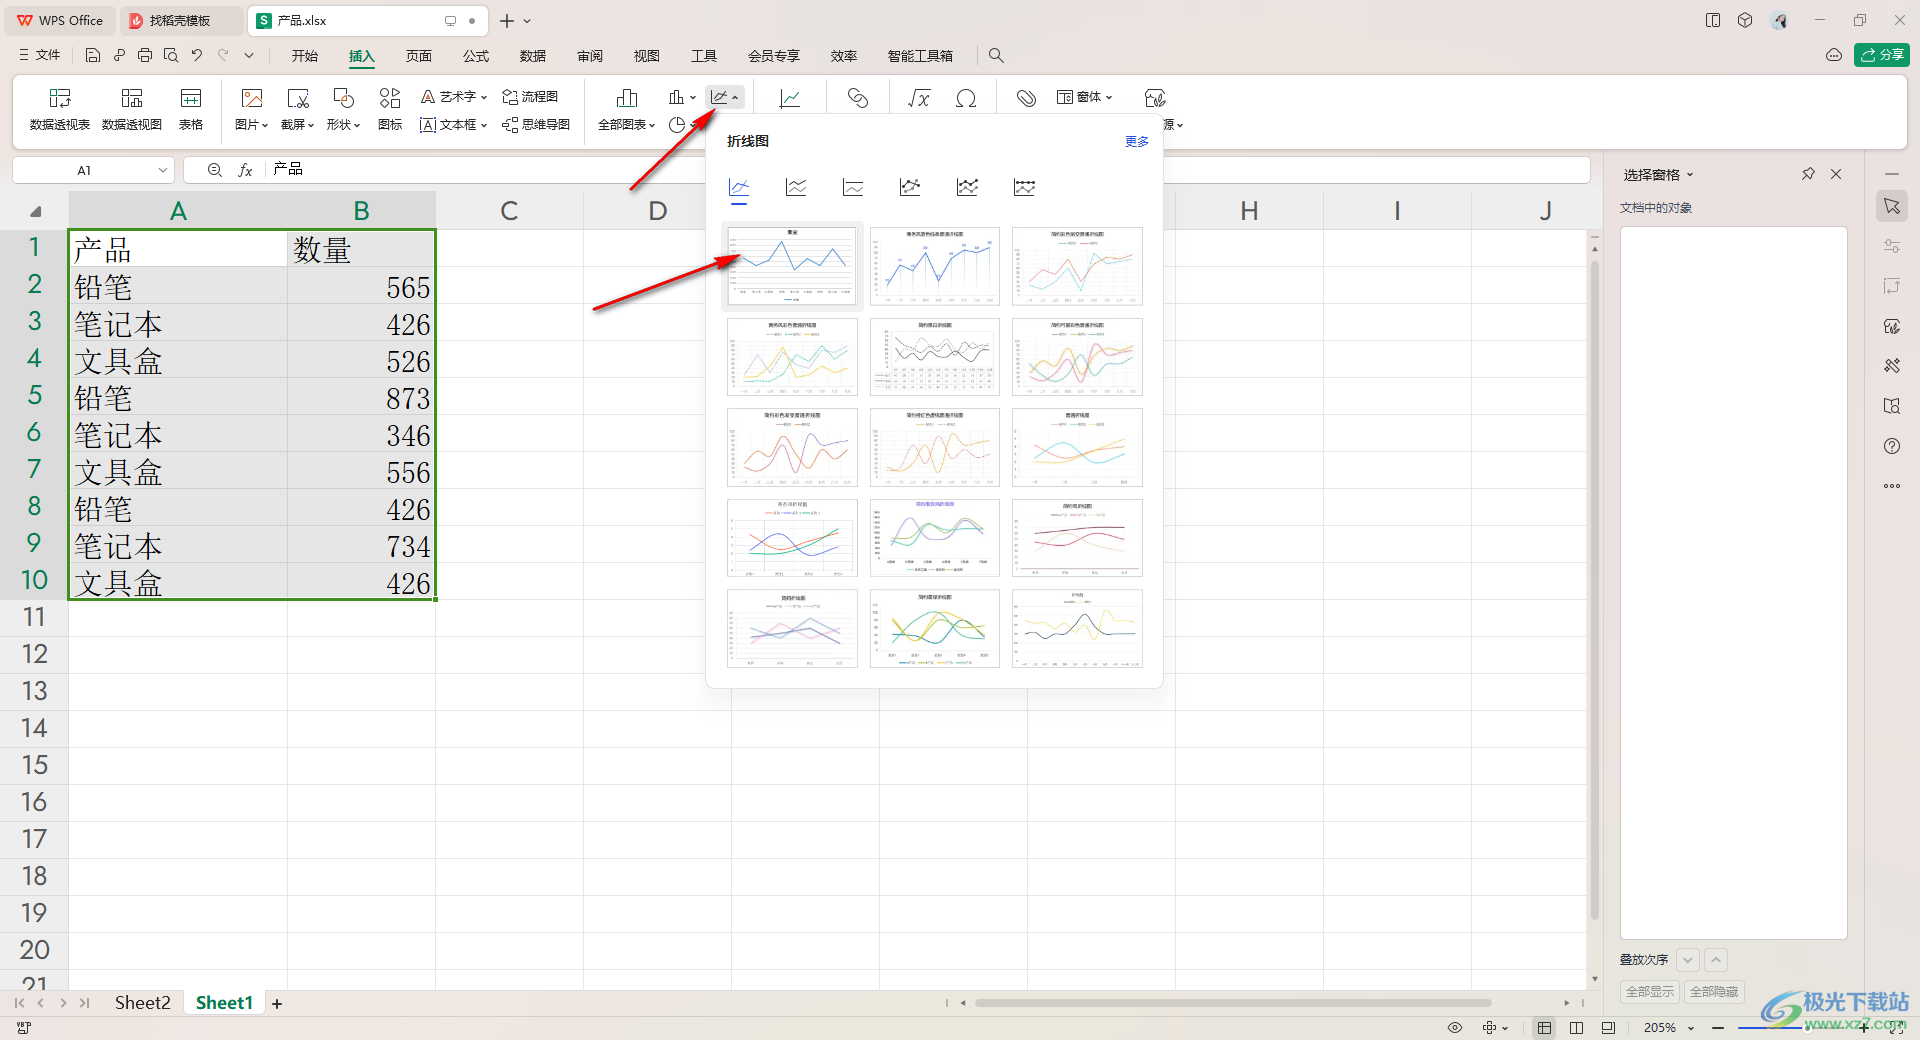Image resolution: width=1920 pixels, height=1040 pixels.
Task: Click the formula (√x) icon
Action: click(919, 98)
